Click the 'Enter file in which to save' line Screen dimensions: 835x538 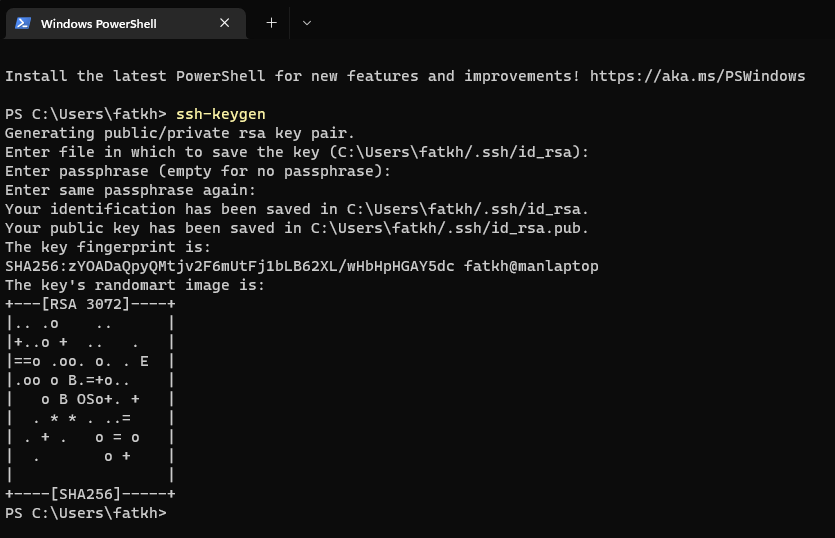(x=297, y=152)
